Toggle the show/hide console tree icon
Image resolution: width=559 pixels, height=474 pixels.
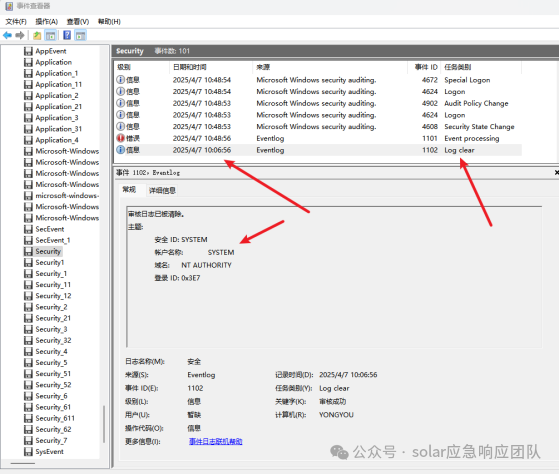(51, 35)
